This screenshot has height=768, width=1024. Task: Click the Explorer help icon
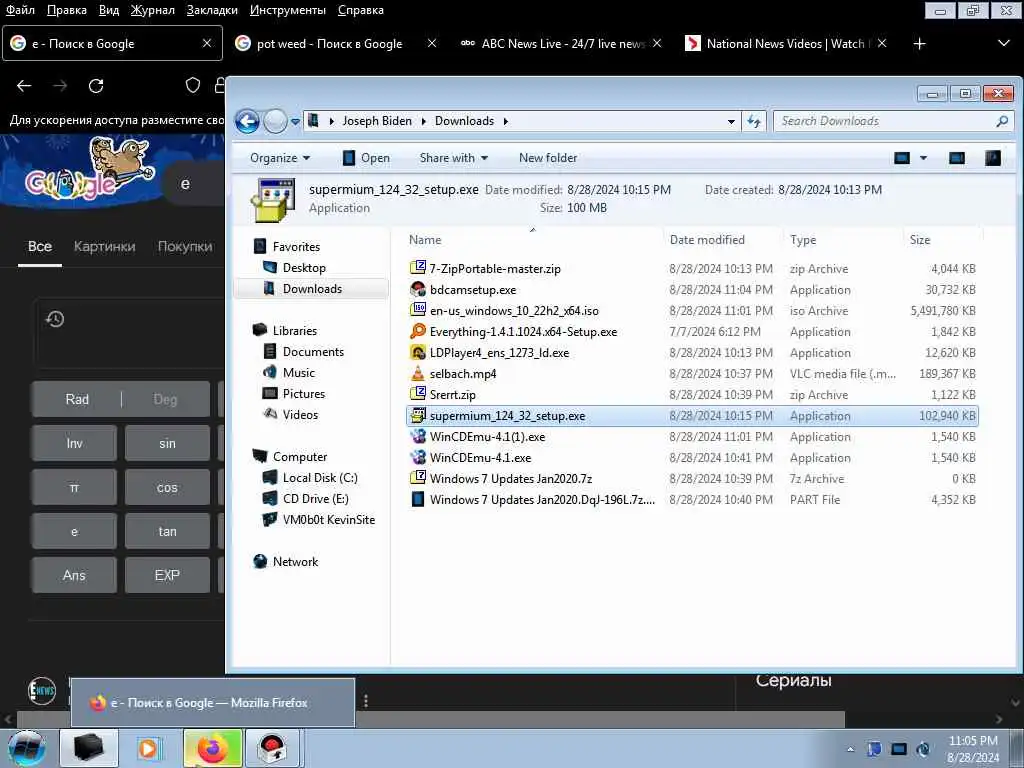(x=993, y=158)
